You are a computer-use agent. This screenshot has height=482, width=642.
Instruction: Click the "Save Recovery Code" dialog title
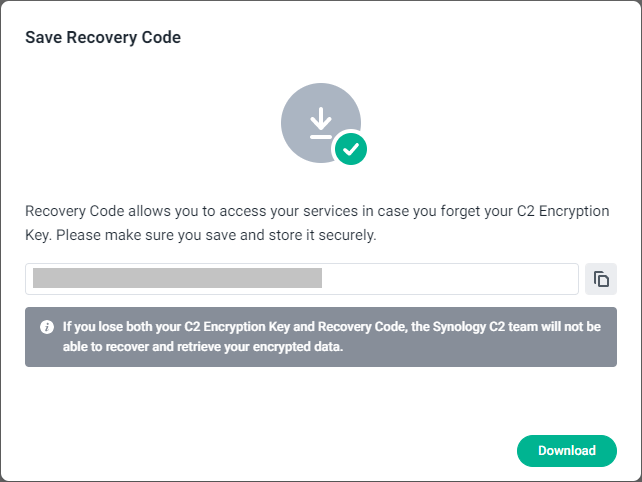tap(102, 38)
